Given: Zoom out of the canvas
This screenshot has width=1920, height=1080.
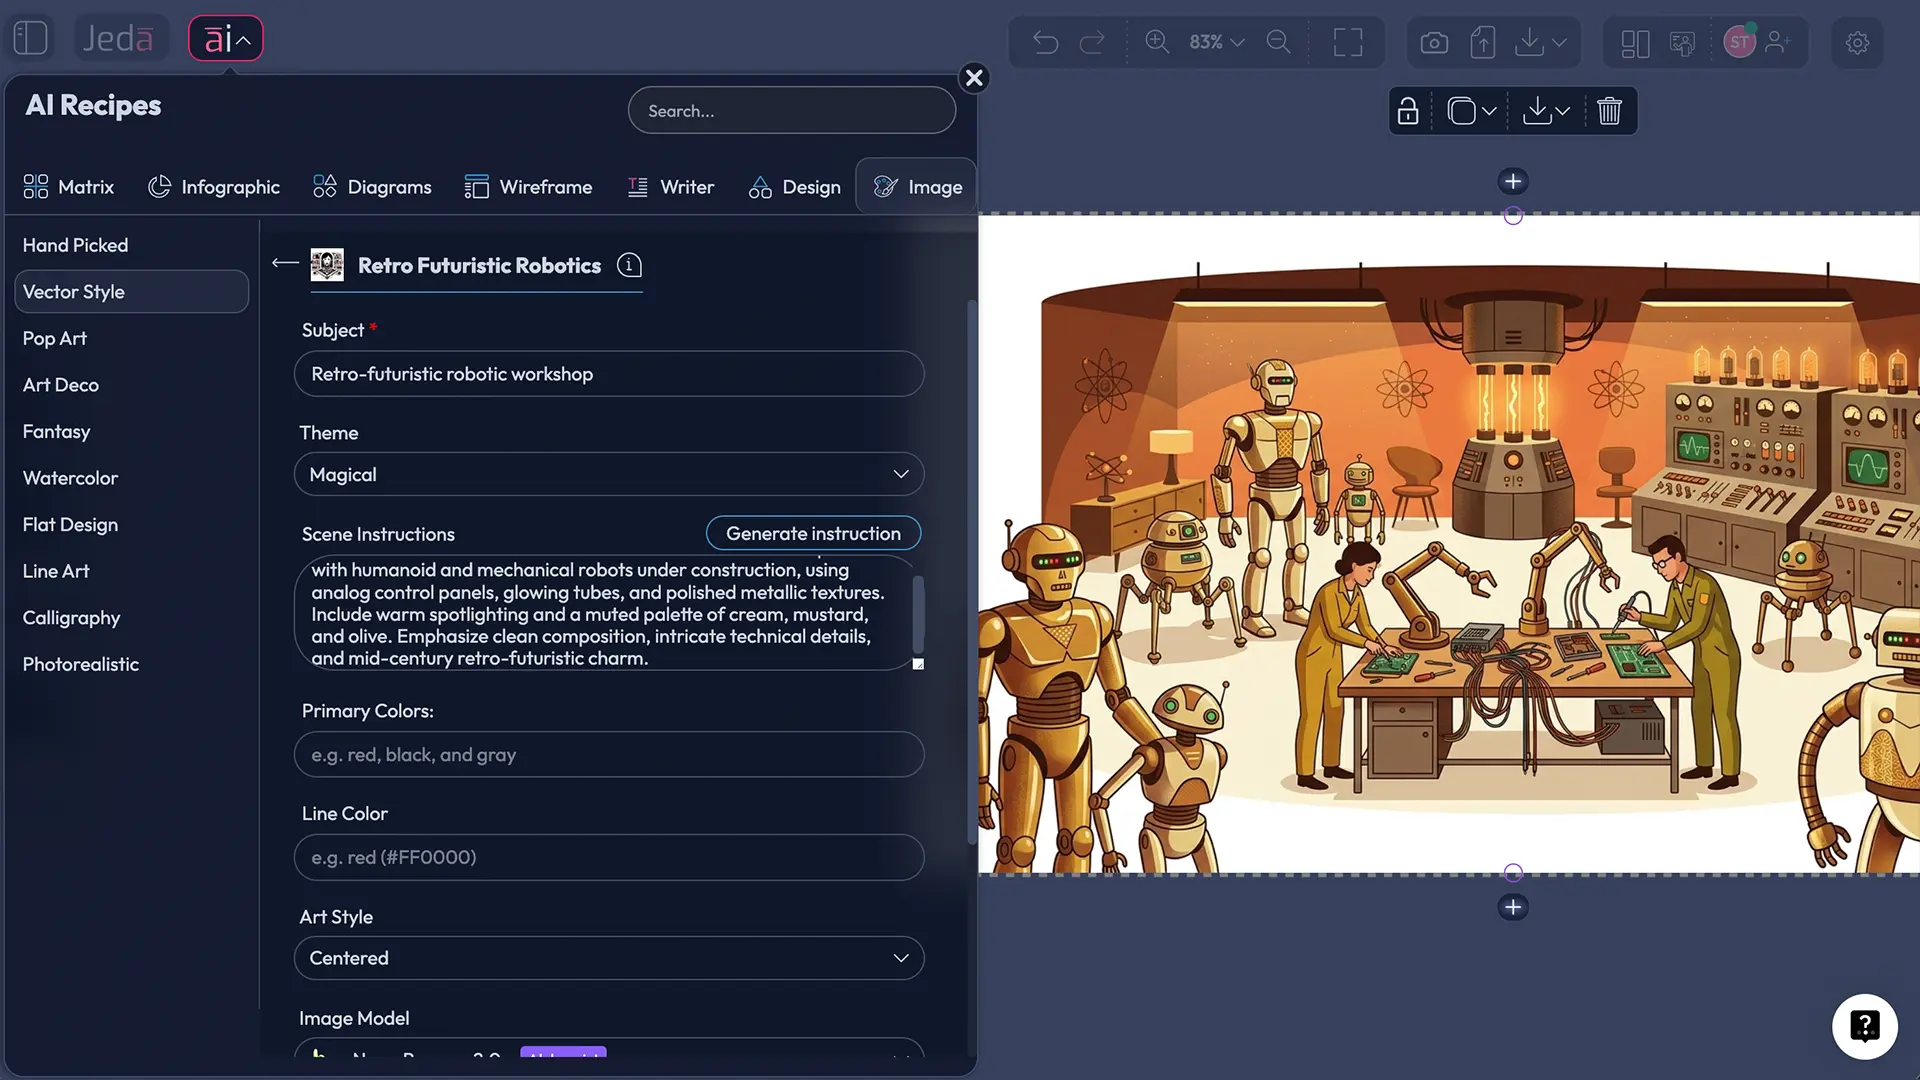Looking at the screenshot, I should (1278, 42).
